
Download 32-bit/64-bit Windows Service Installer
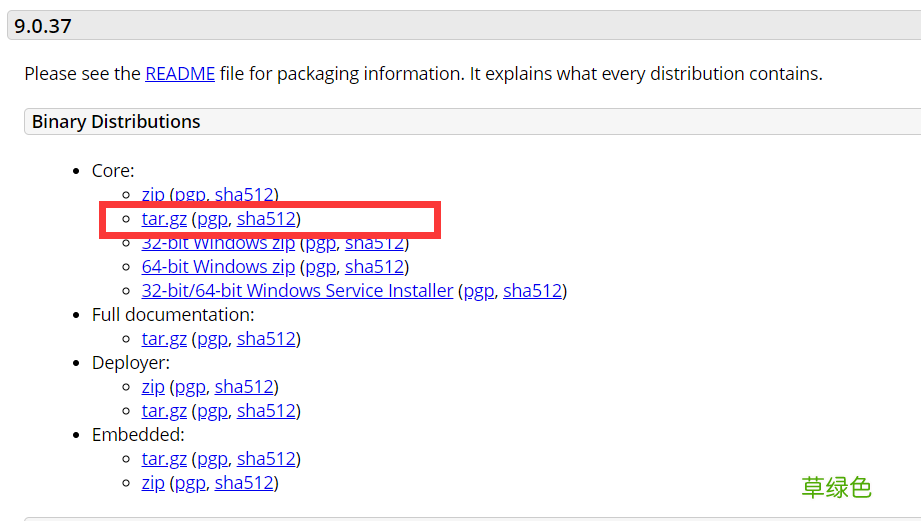(x=297, y=291)
